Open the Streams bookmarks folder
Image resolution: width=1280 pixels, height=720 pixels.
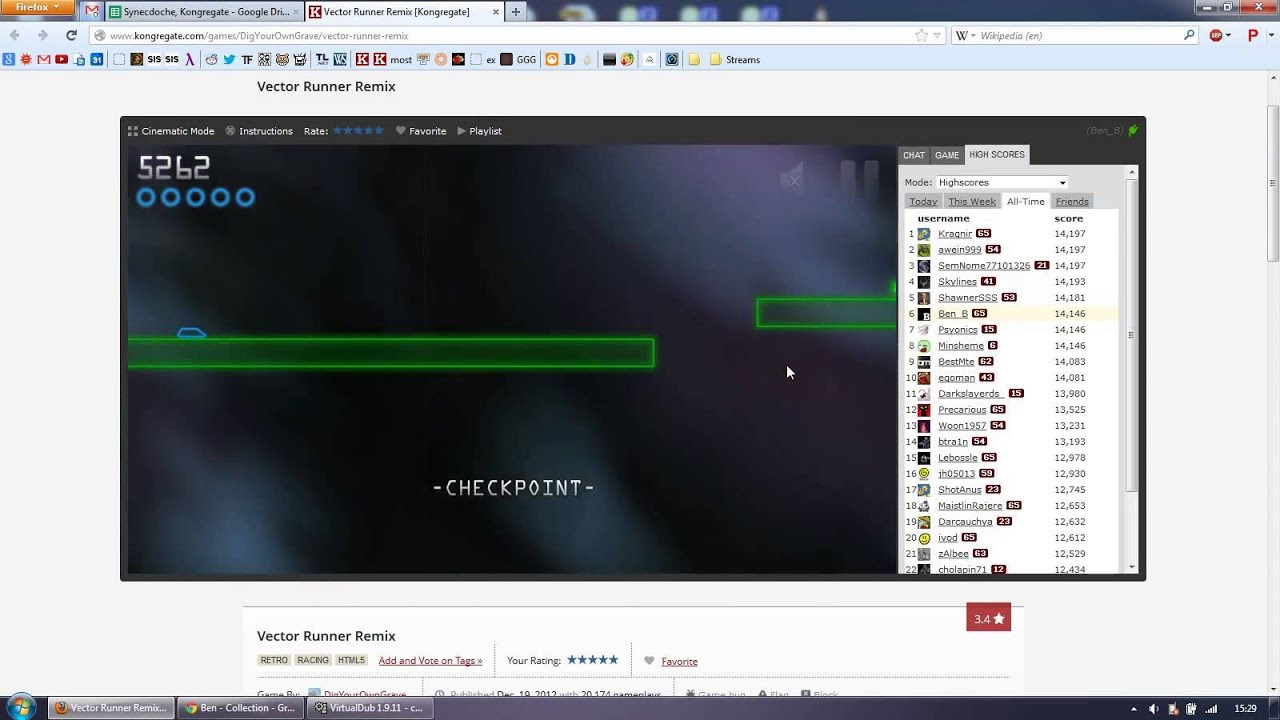pyautogui.click(x=735, y=60)
